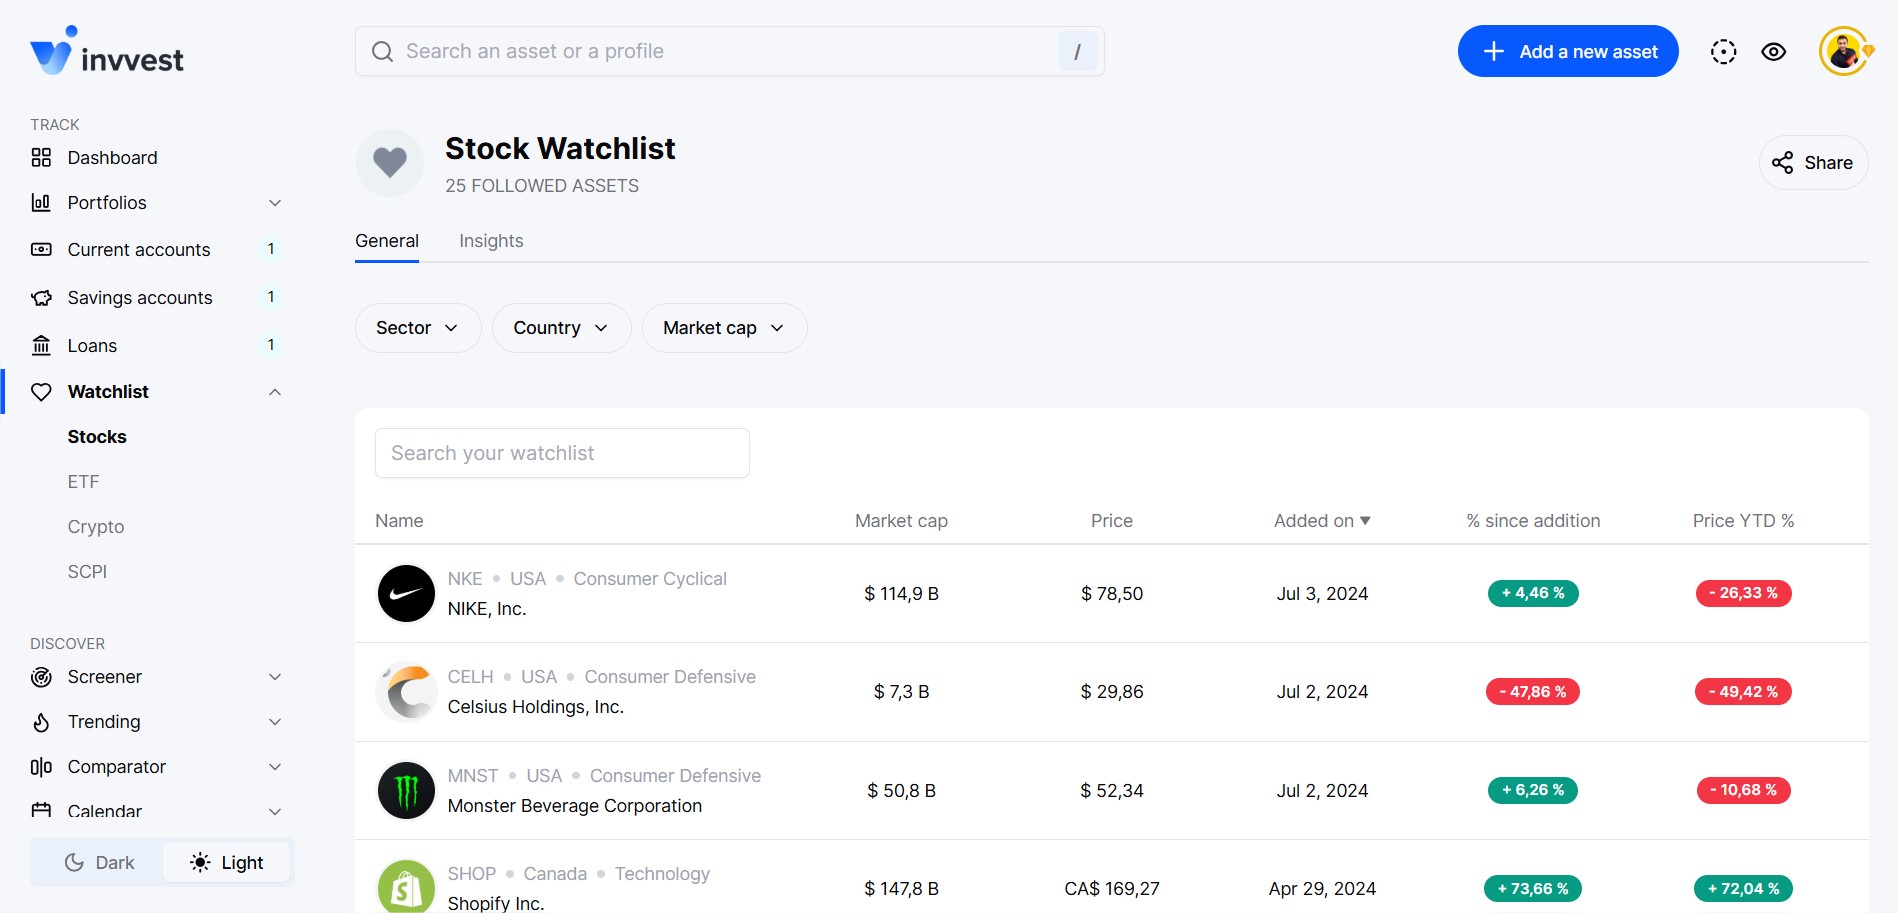Click the Celsius Holdings logo

(x=406, y=692)
